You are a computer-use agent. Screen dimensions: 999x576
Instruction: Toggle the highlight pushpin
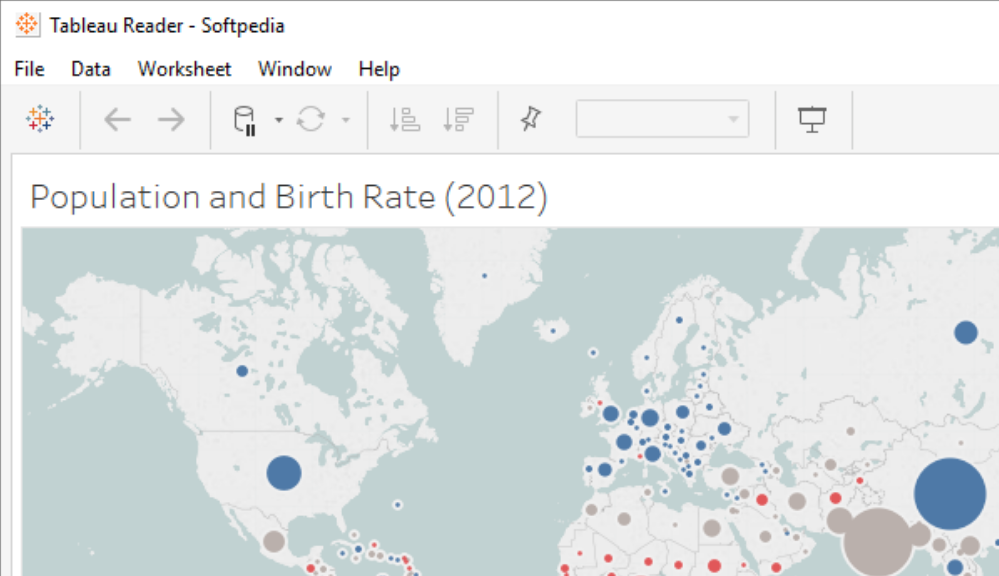click(531, 118)
